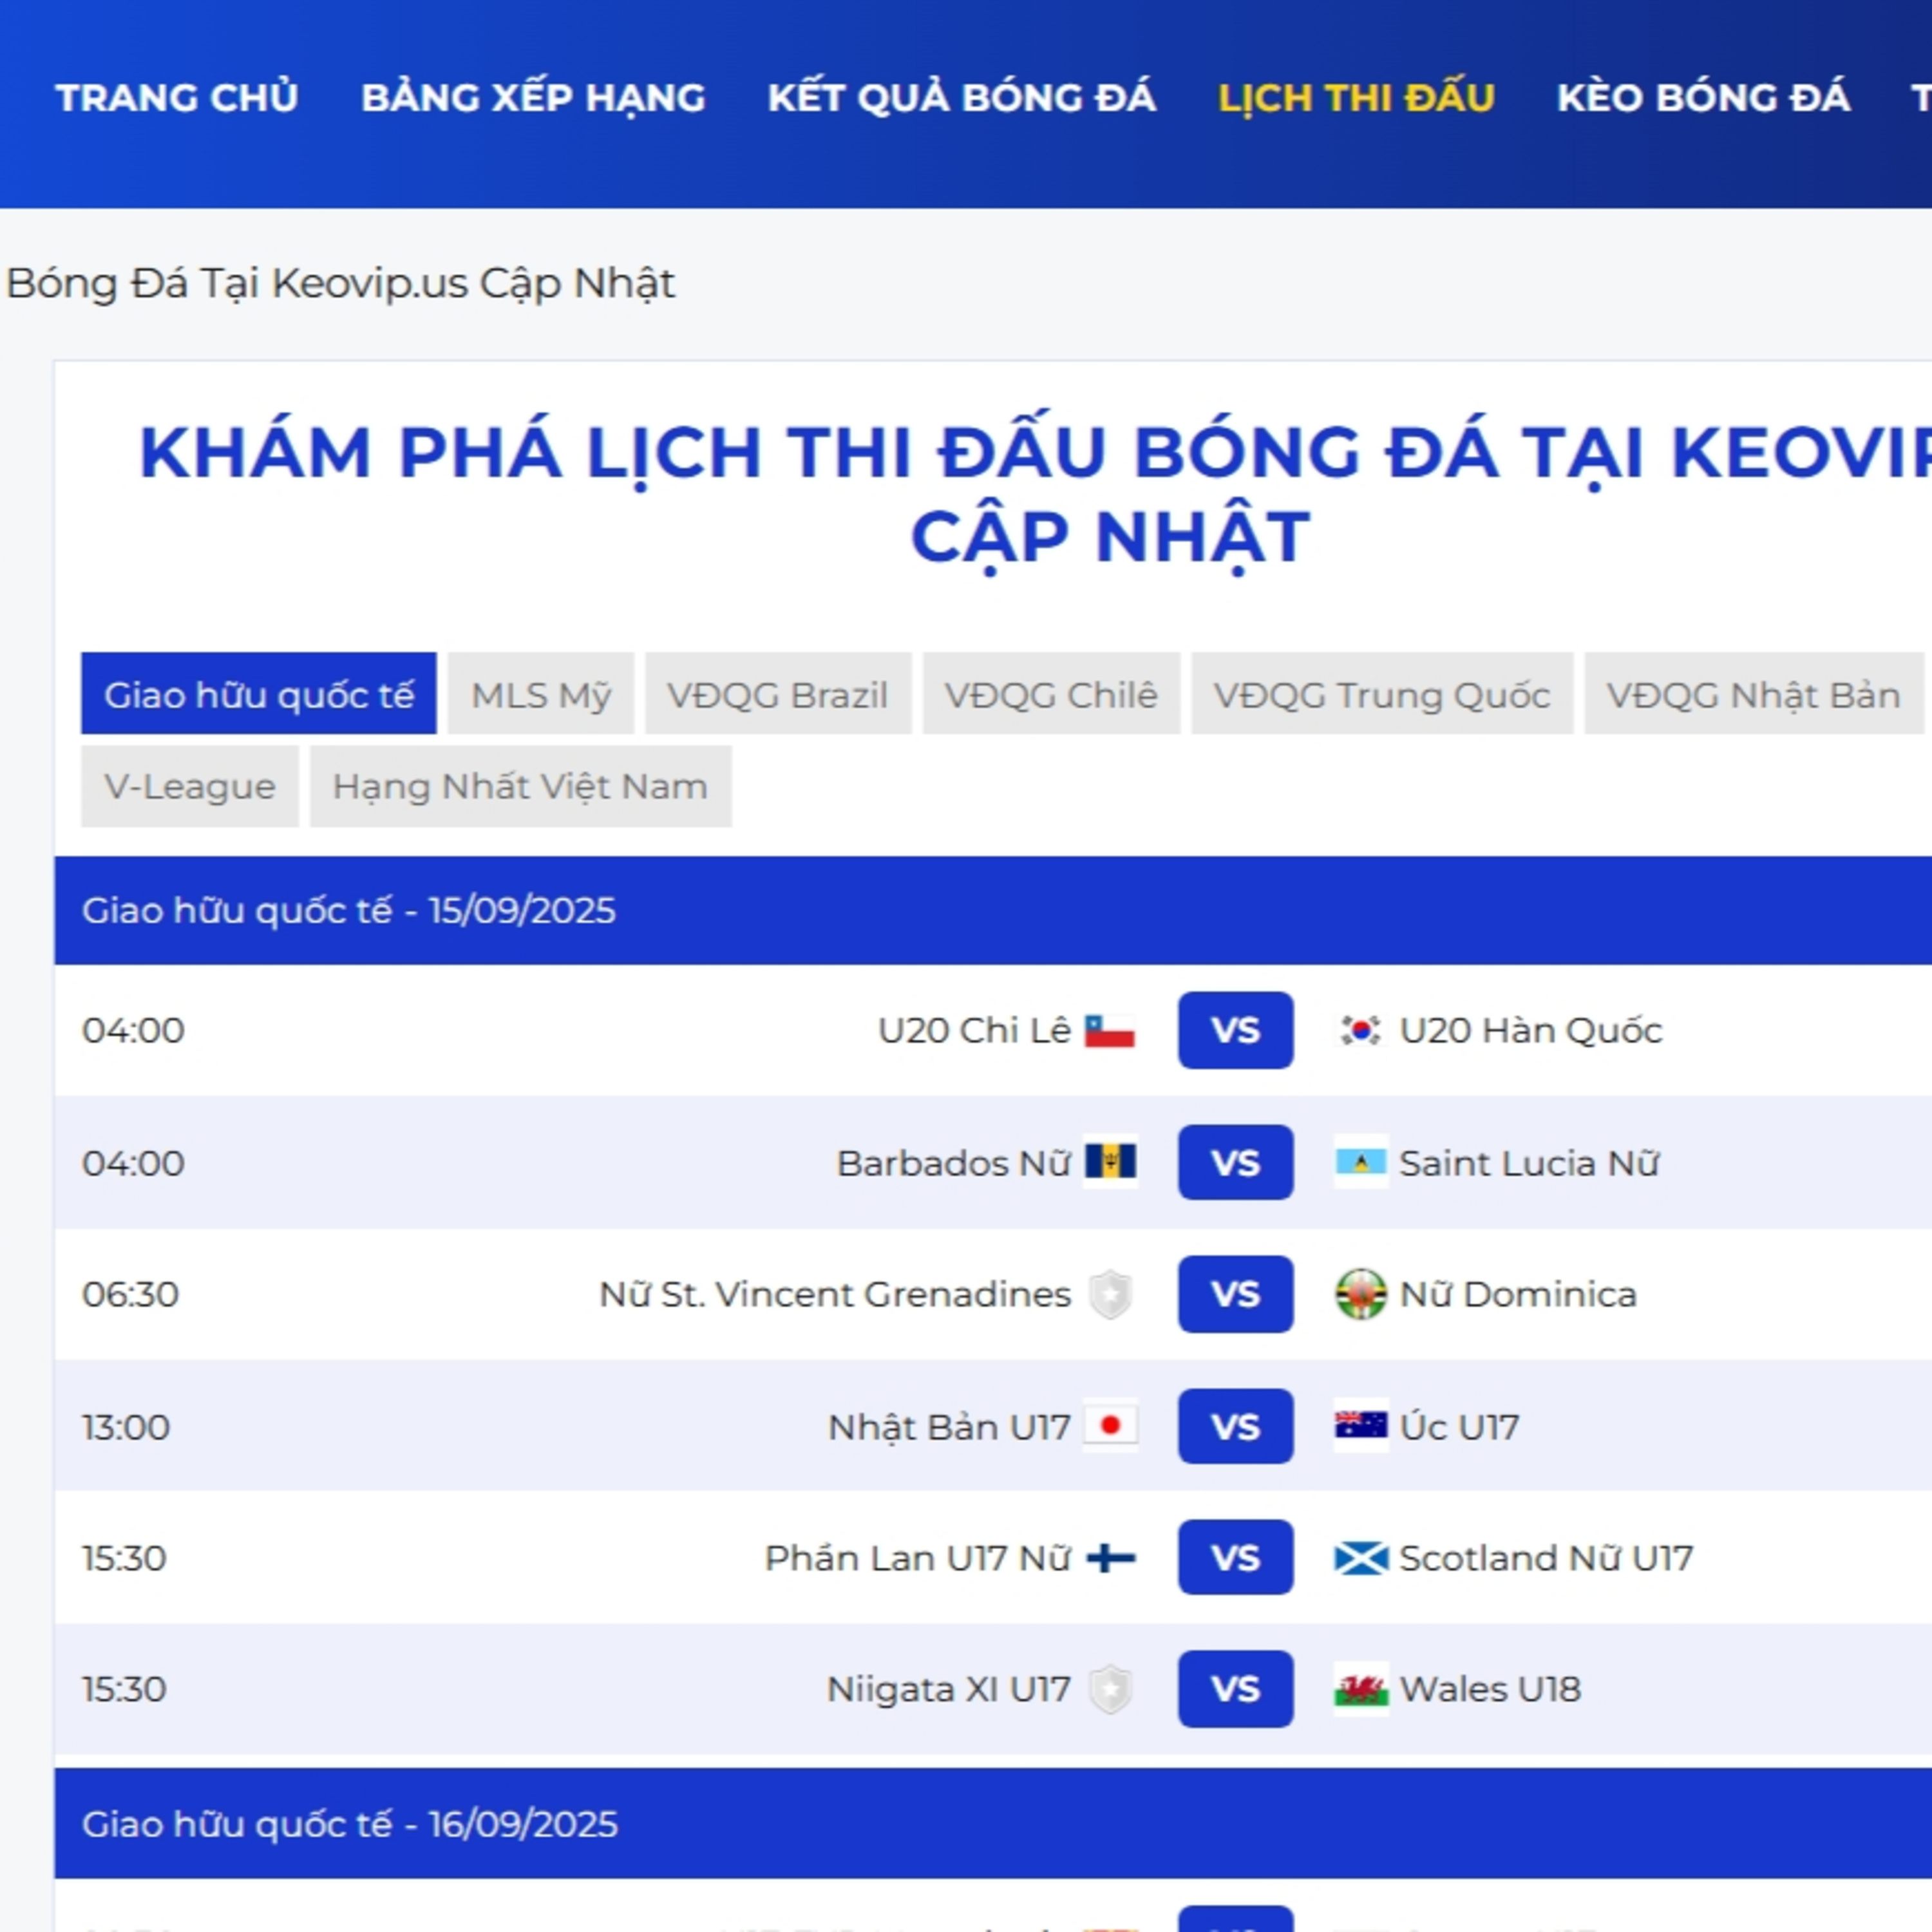Switch to the MLS Mỹ tab
Image resolution: width=1932 pixels, height=1932 pixels.
click(541, 694)
